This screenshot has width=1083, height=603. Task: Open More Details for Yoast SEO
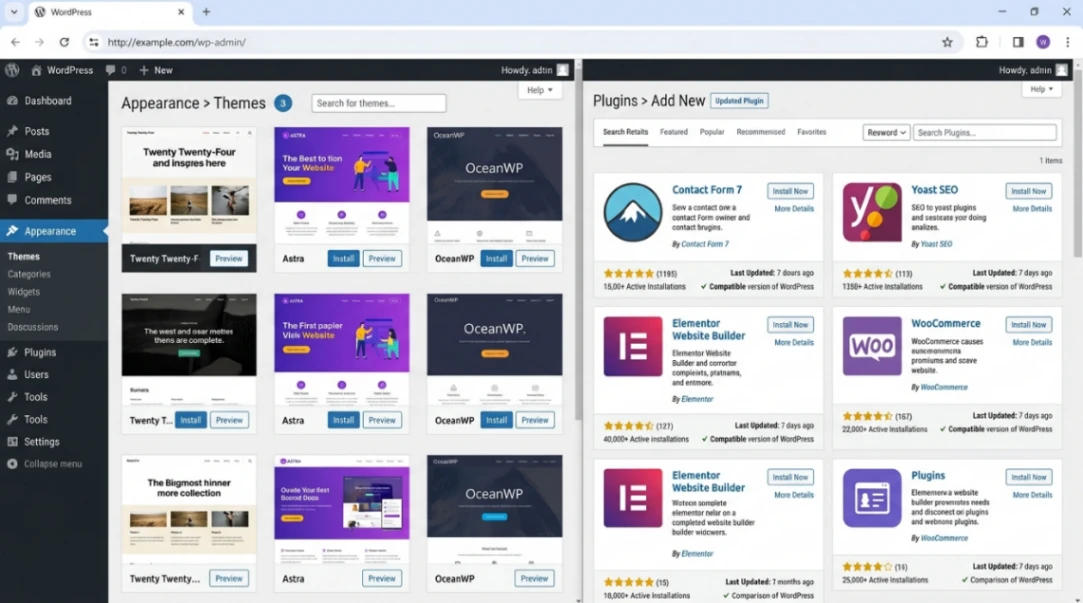pos(1031,208)
